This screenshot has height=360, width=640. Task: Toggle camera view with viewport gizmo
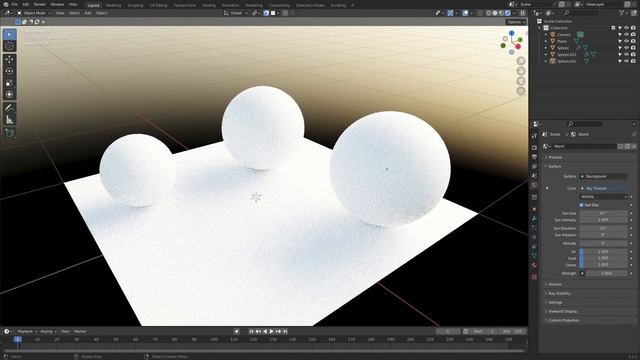click(x=521, y=81)
